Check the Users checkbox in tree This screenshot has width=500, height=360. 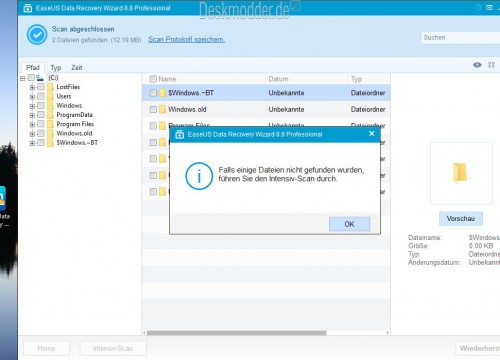click(41, 96)
